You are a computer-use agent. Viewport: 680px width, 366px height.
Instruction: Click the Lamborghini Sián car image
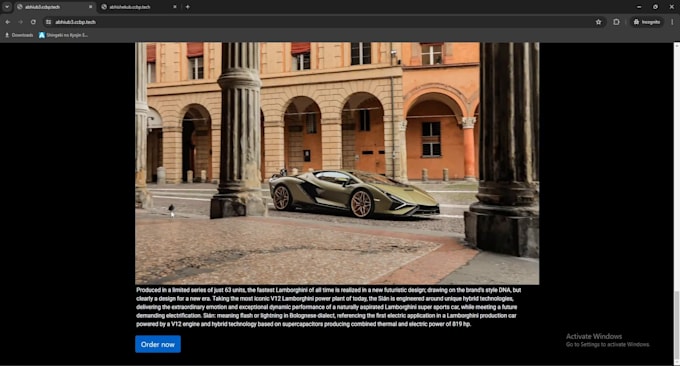coord(337,163)
